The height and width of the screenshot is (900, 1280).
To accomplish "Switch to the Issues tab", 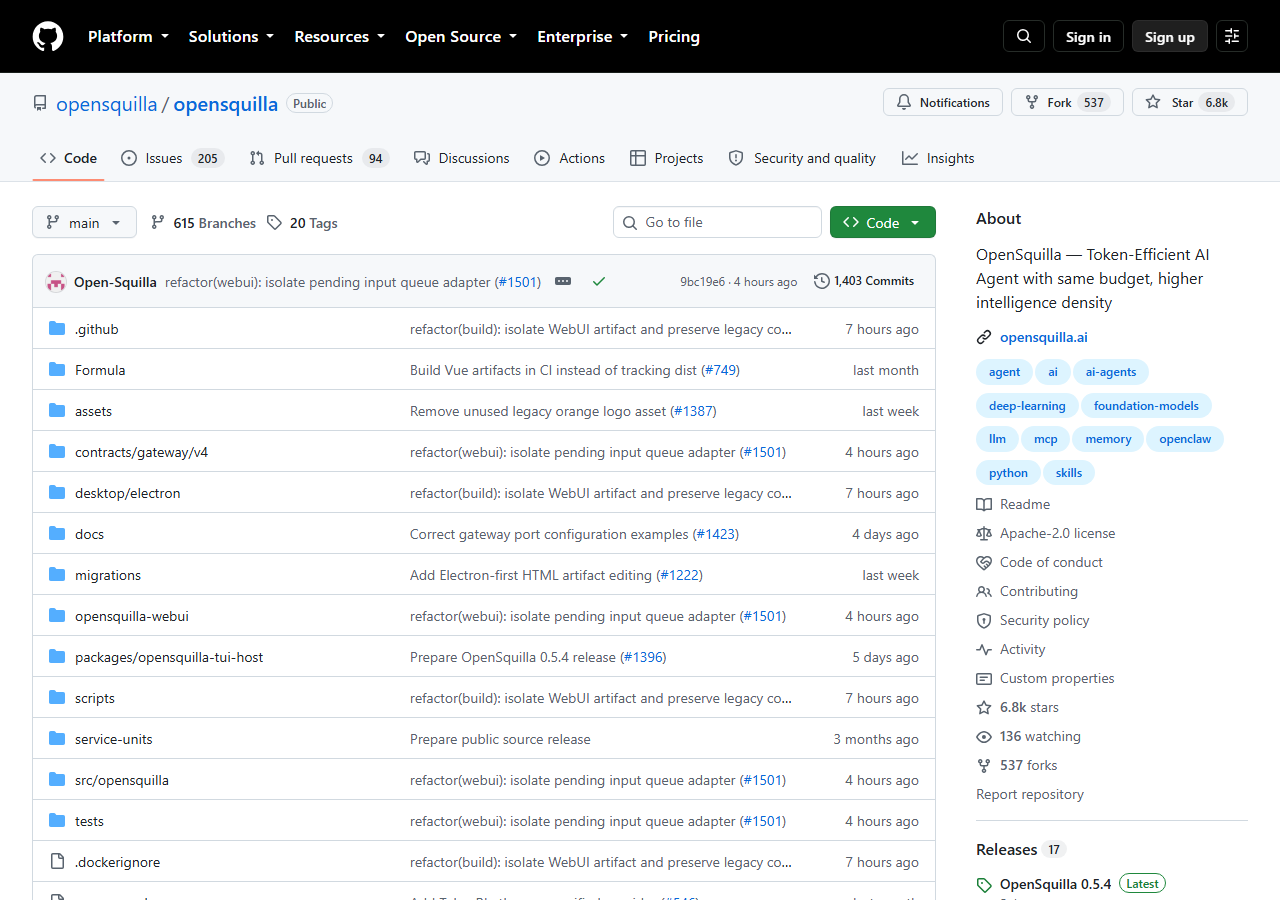I will click(172, 158).
